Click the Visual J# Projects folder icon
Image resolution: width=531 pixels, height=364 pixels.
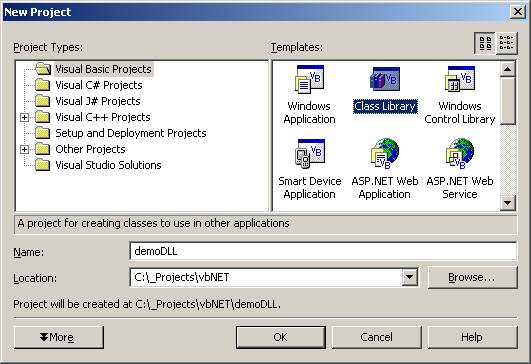pyautogui.click(x=43, y=101)
